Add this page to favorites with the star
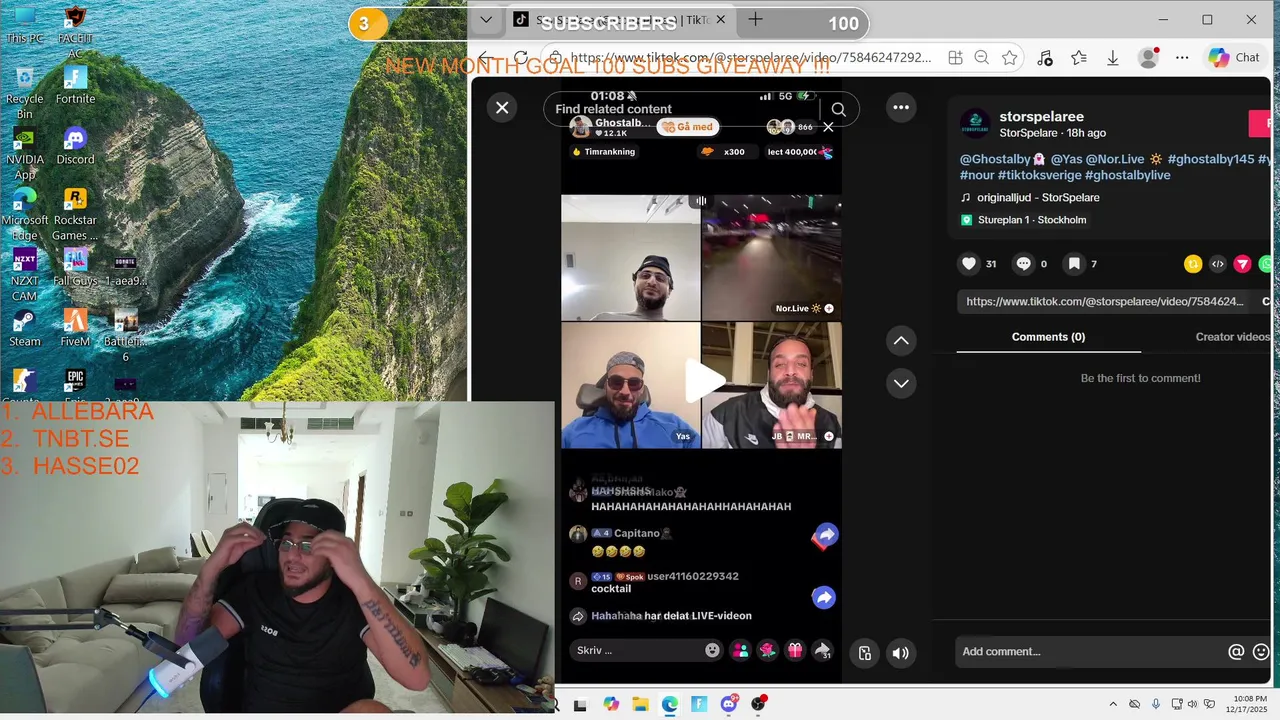 click(x=1009, y=58)
